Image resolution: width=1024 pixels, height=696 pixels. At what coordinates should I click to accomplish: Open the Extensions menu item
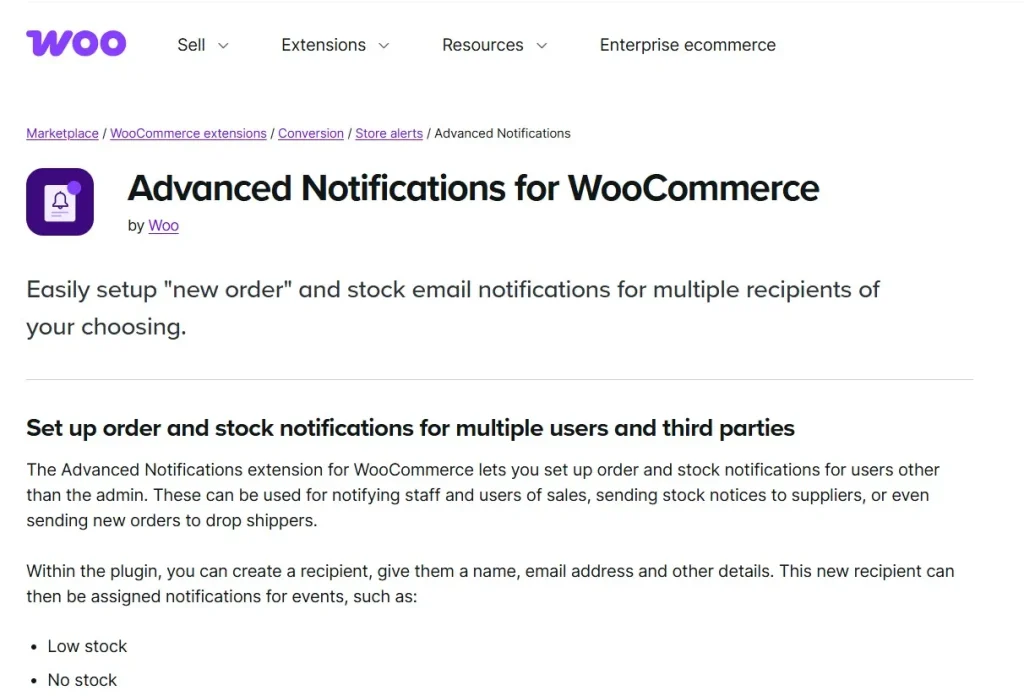[323, 45]
